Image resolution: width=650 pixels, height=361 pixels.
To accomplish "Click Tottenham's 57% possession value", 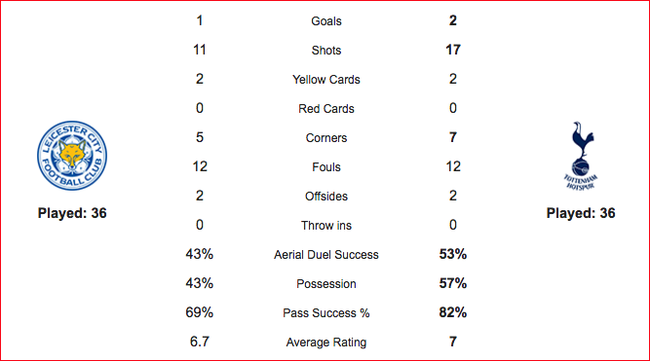I will [x=453, y=283].
